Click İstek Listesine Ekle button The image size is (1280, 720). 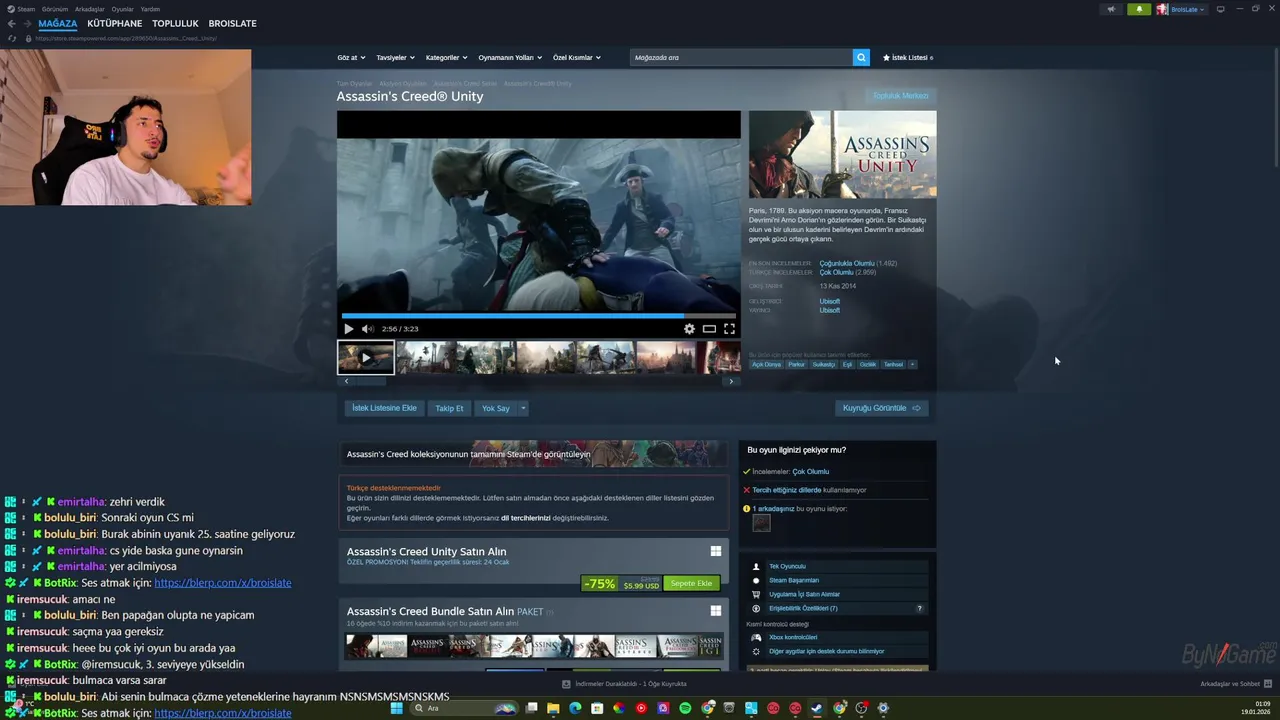click(384, 408)
